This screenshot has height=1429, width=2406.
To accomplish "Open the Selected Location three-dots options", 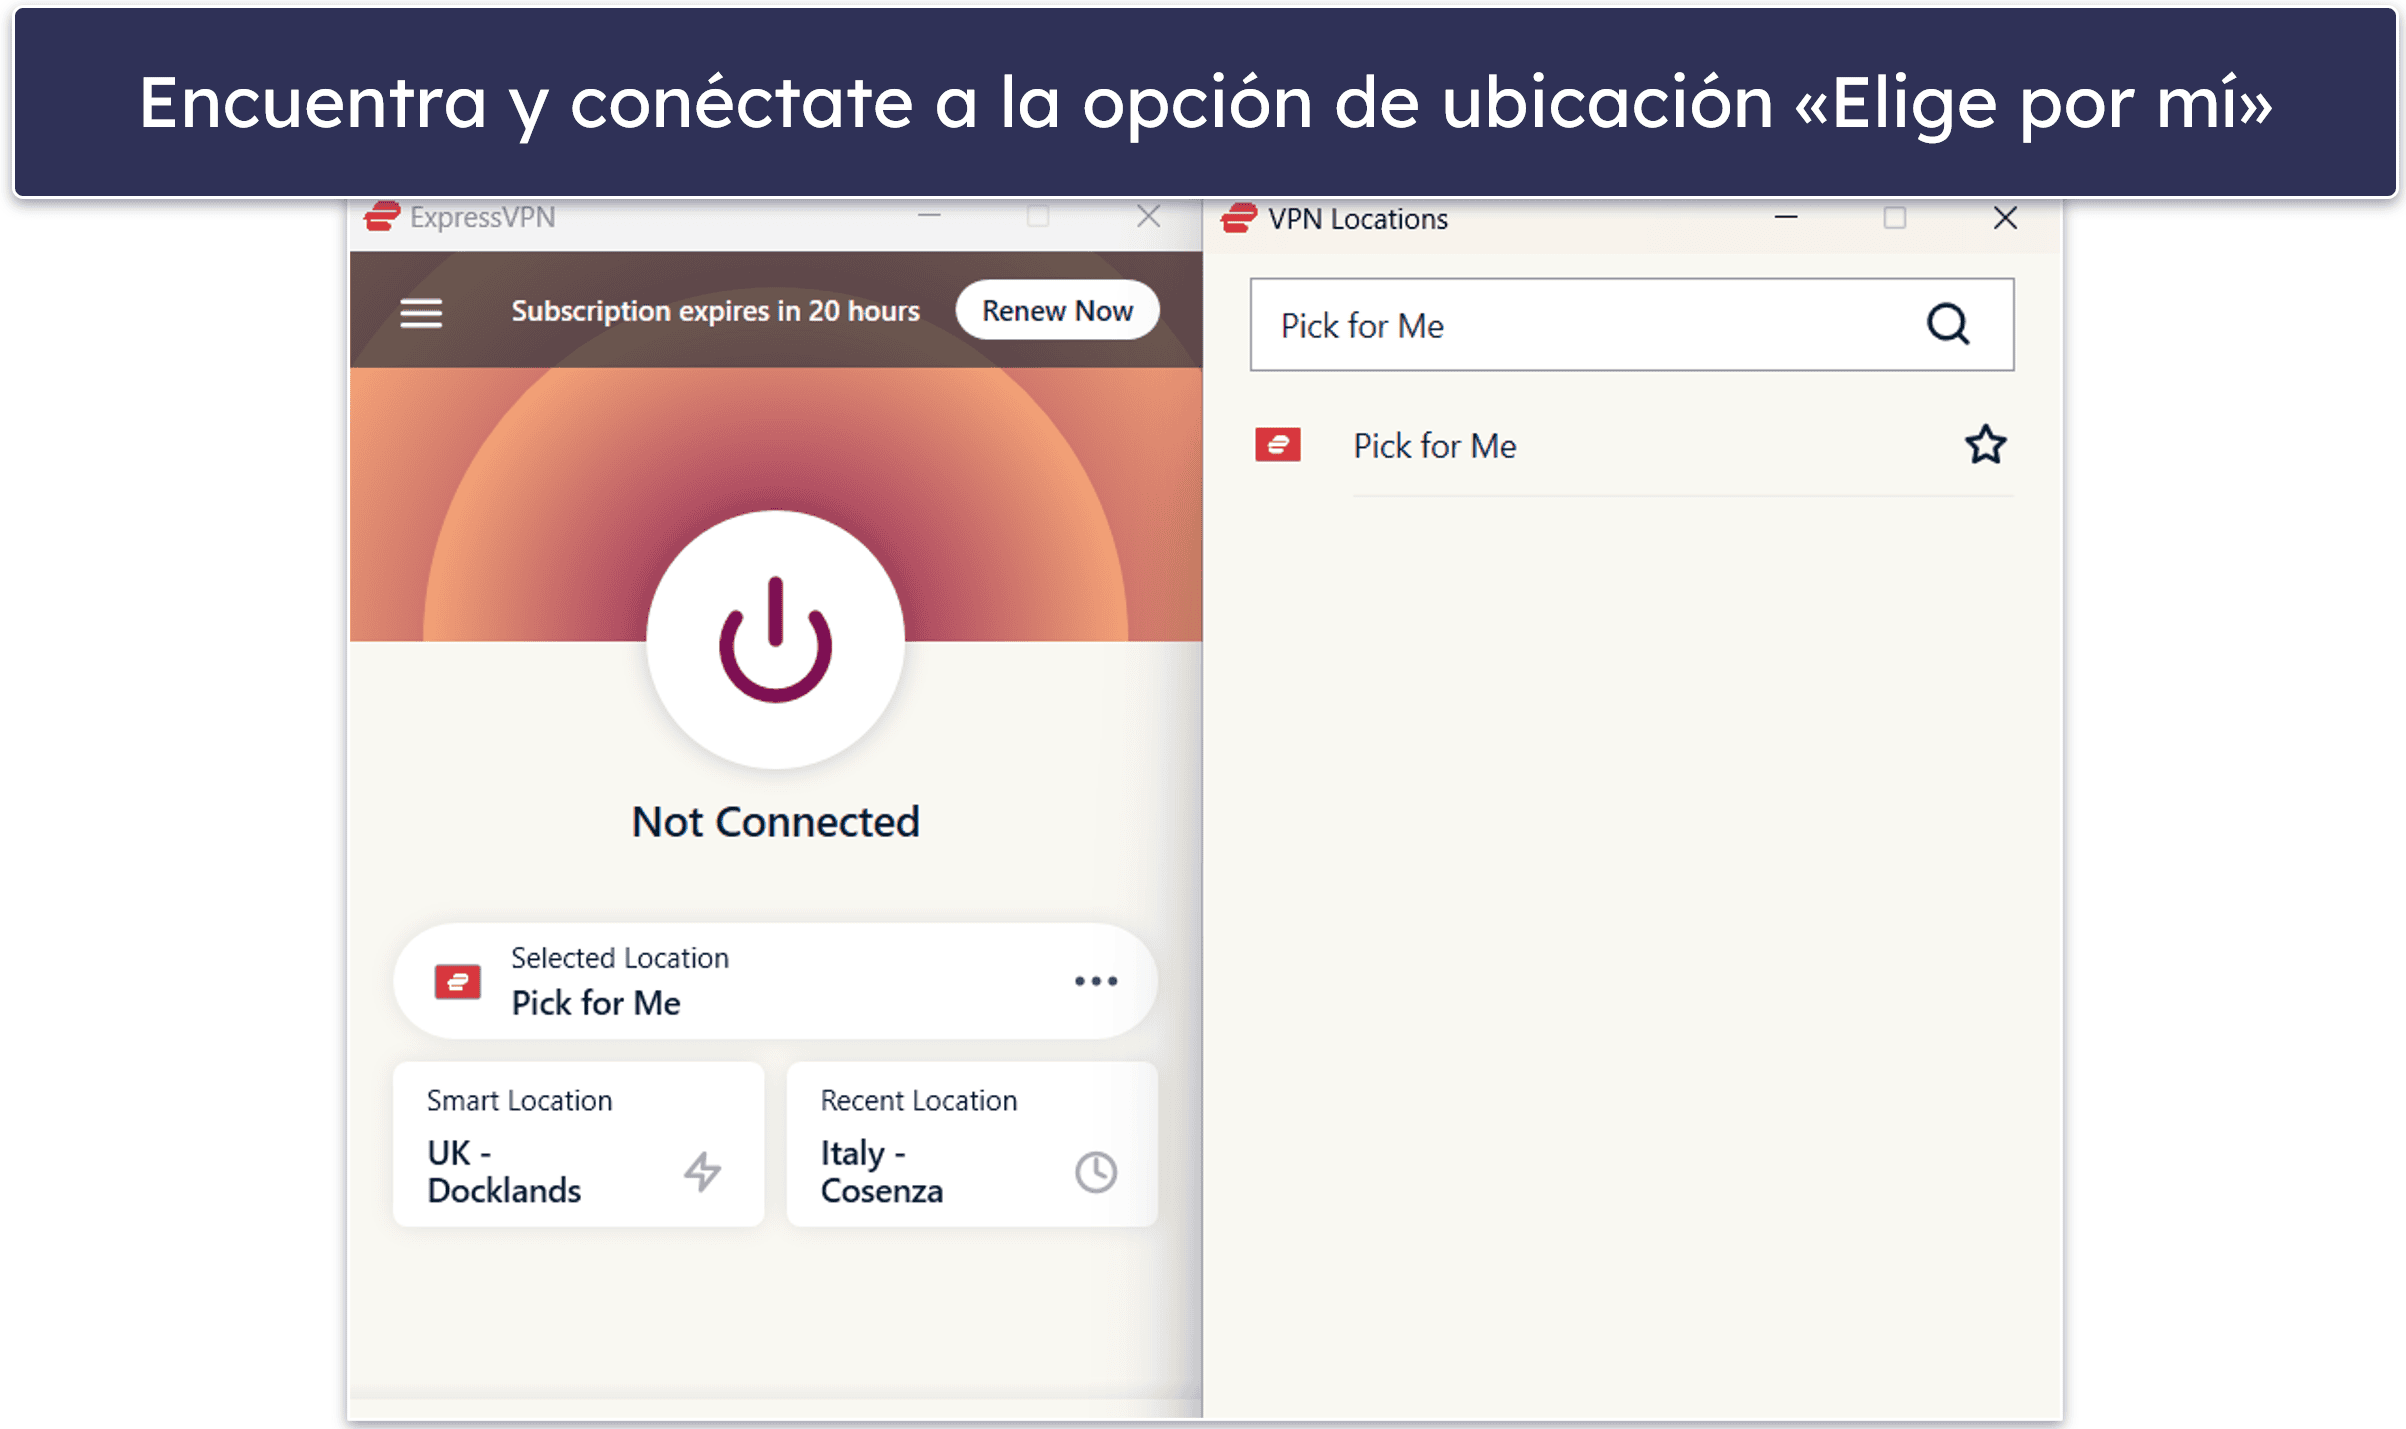I will coord(1096,981).
